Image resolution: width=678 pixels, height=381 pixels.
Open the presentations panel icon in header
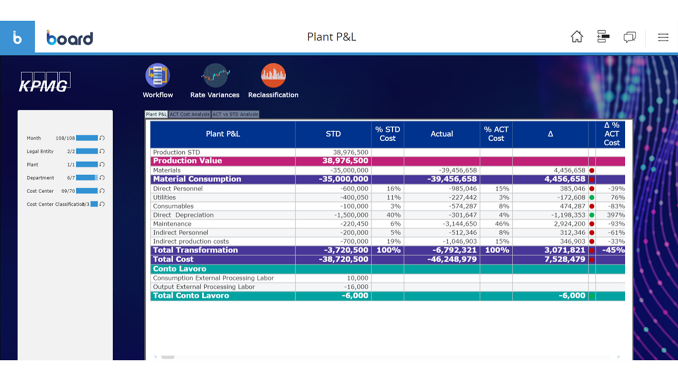pos(603,37)
